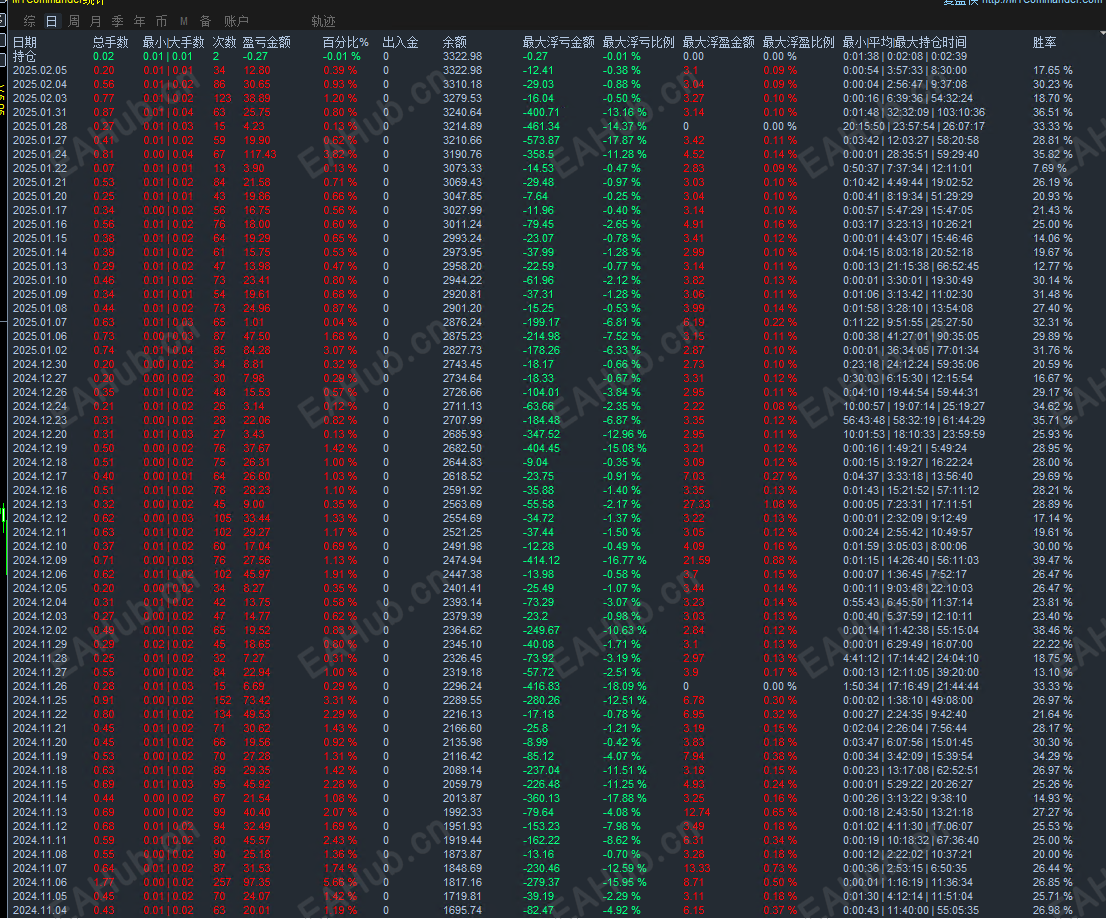Select the 2024.11.04 date row
This screenshot has width=1106, height=919.
click(40, 911)
